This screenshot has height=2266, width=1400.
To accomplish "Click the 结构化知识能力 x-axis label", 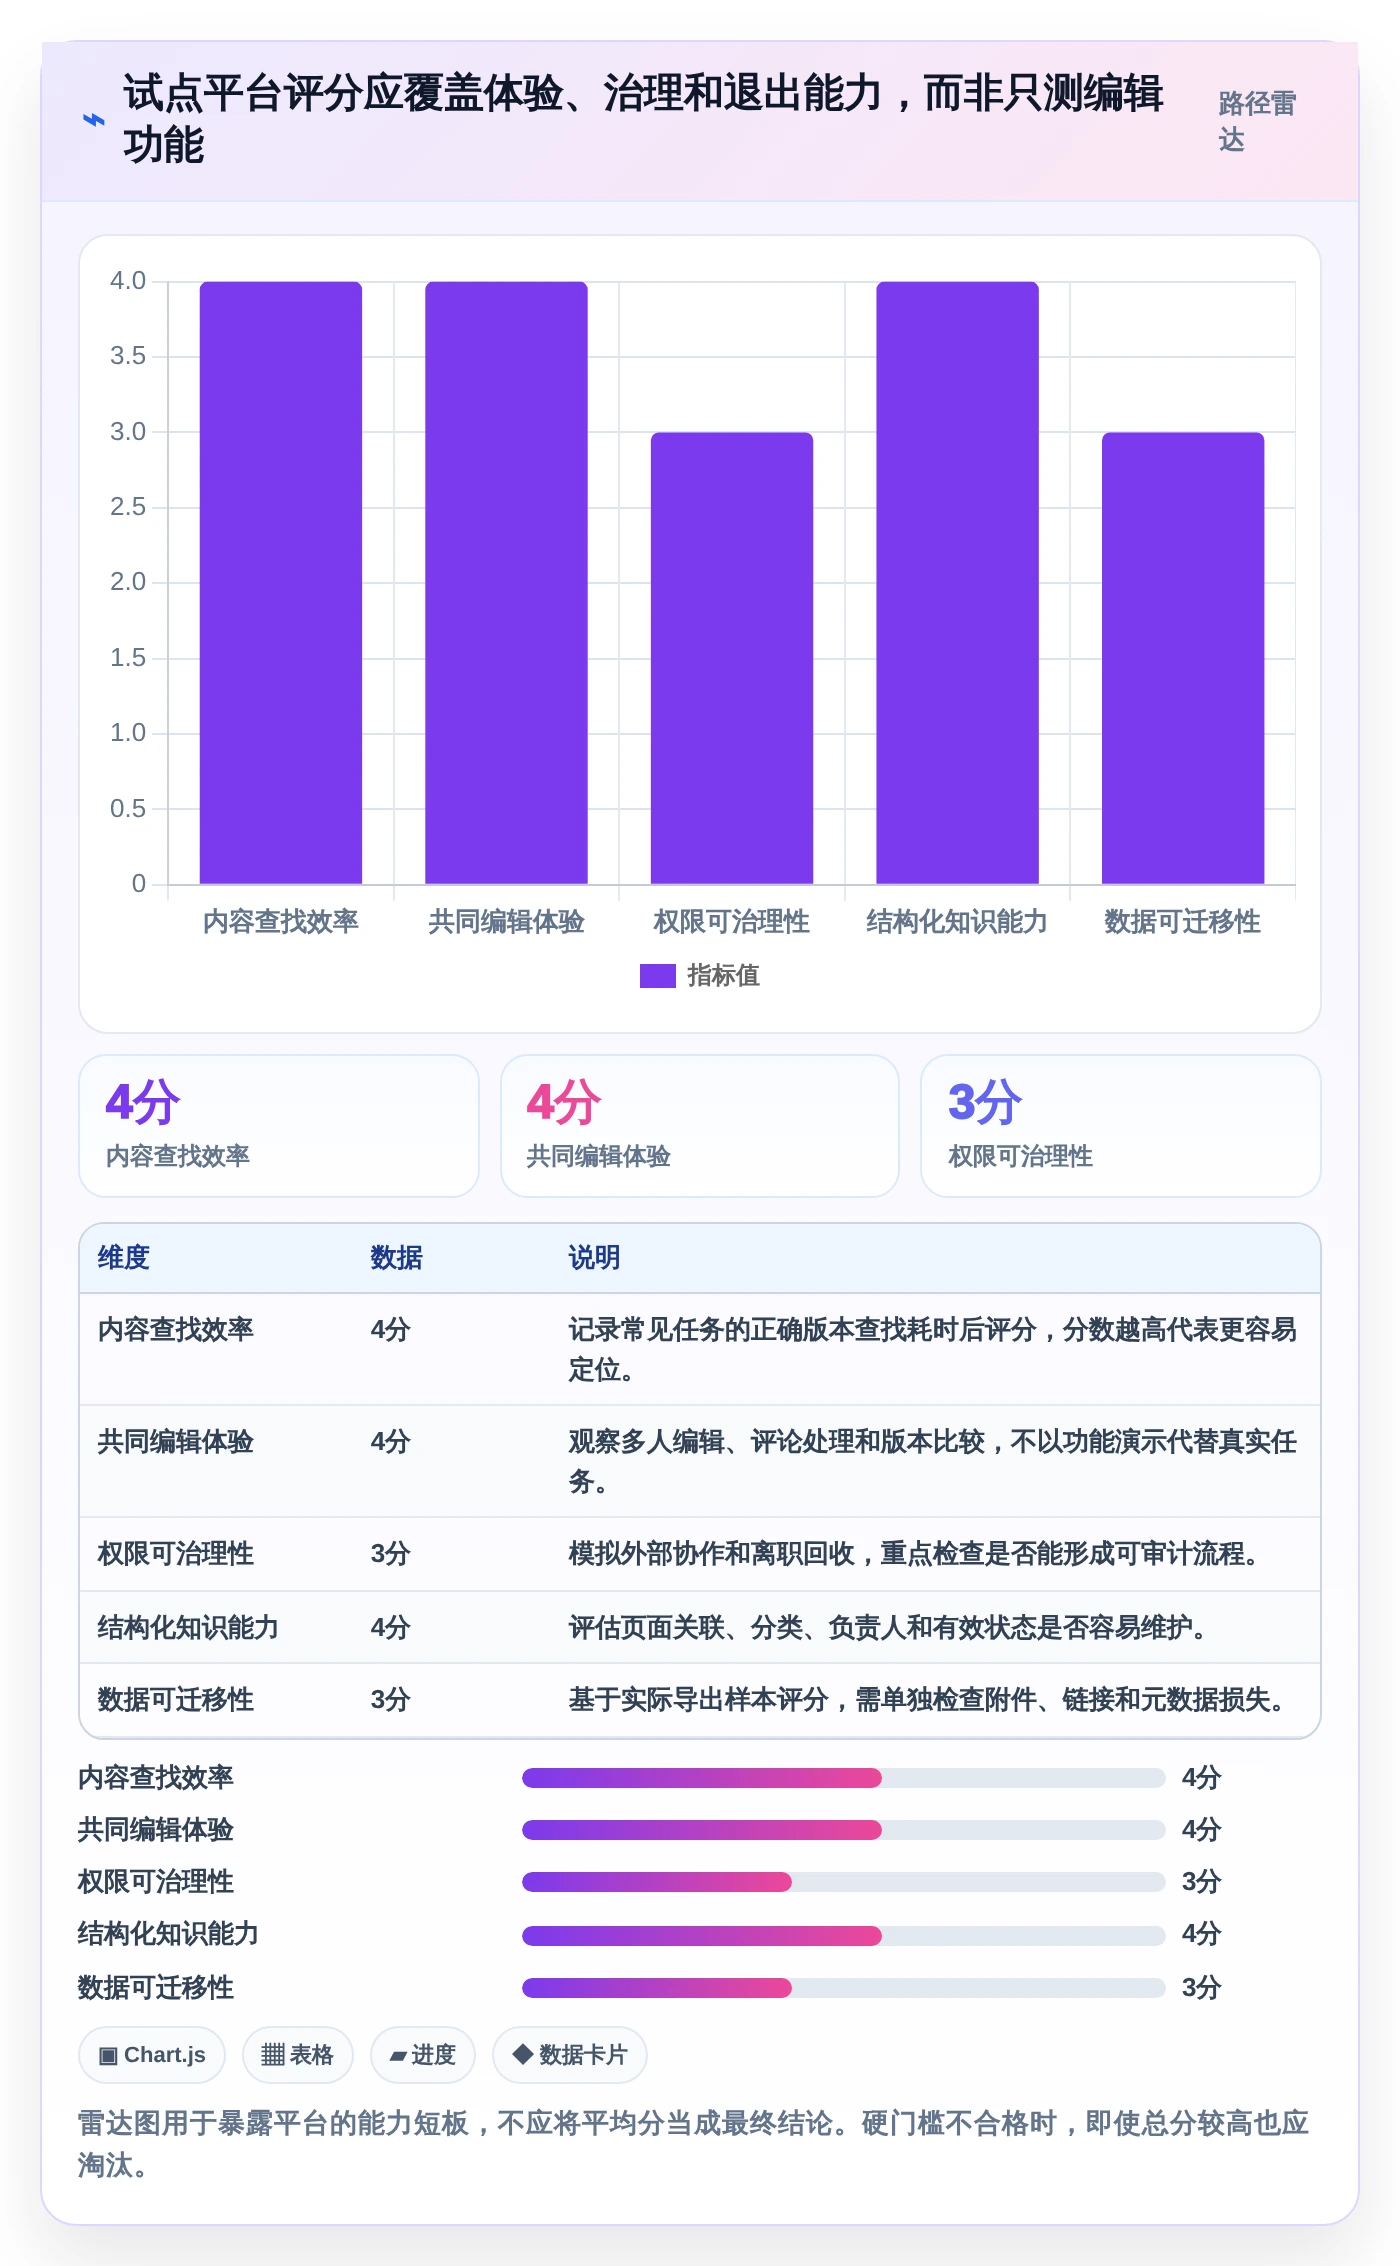I will (x=957, y=922).
